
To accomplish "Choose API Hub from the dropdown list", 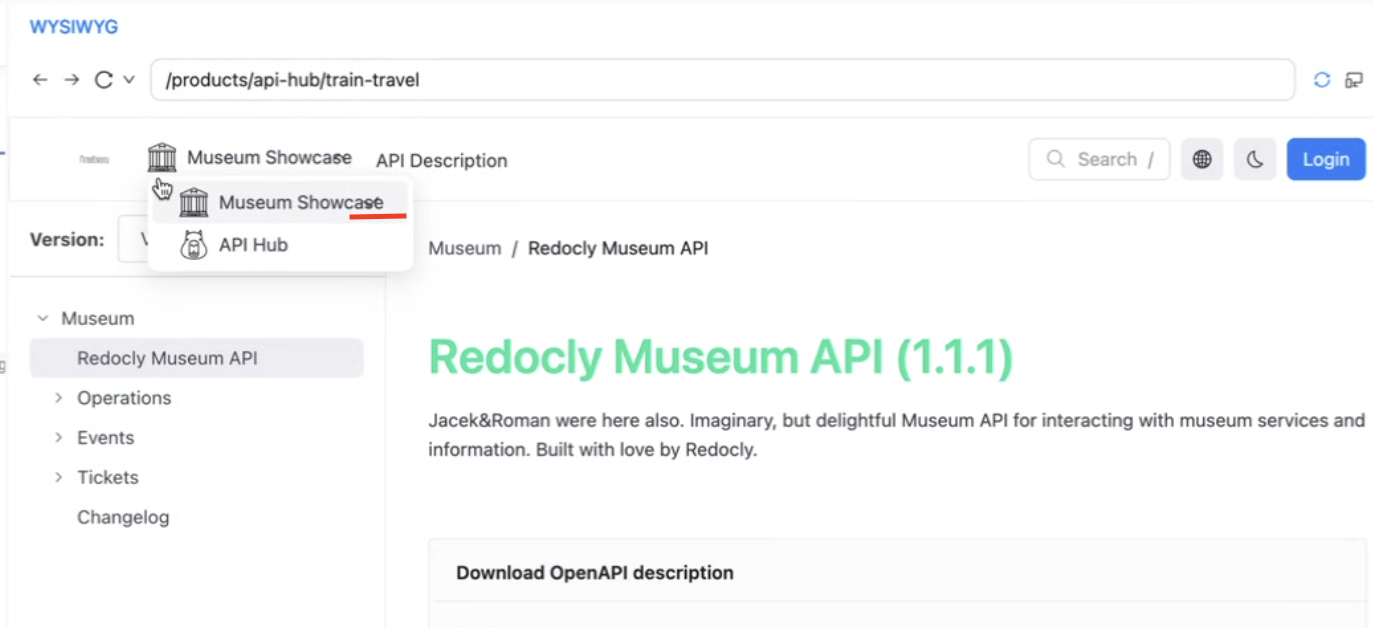I will pos(281,245).
